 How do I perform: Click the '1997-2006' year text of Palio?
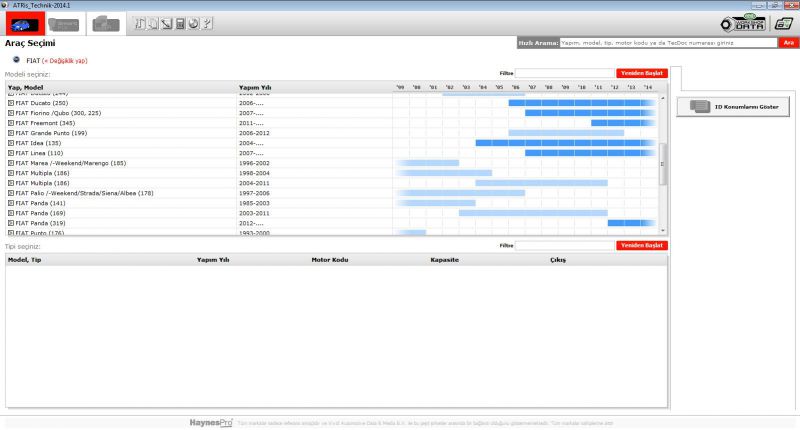tap(254, 193)
